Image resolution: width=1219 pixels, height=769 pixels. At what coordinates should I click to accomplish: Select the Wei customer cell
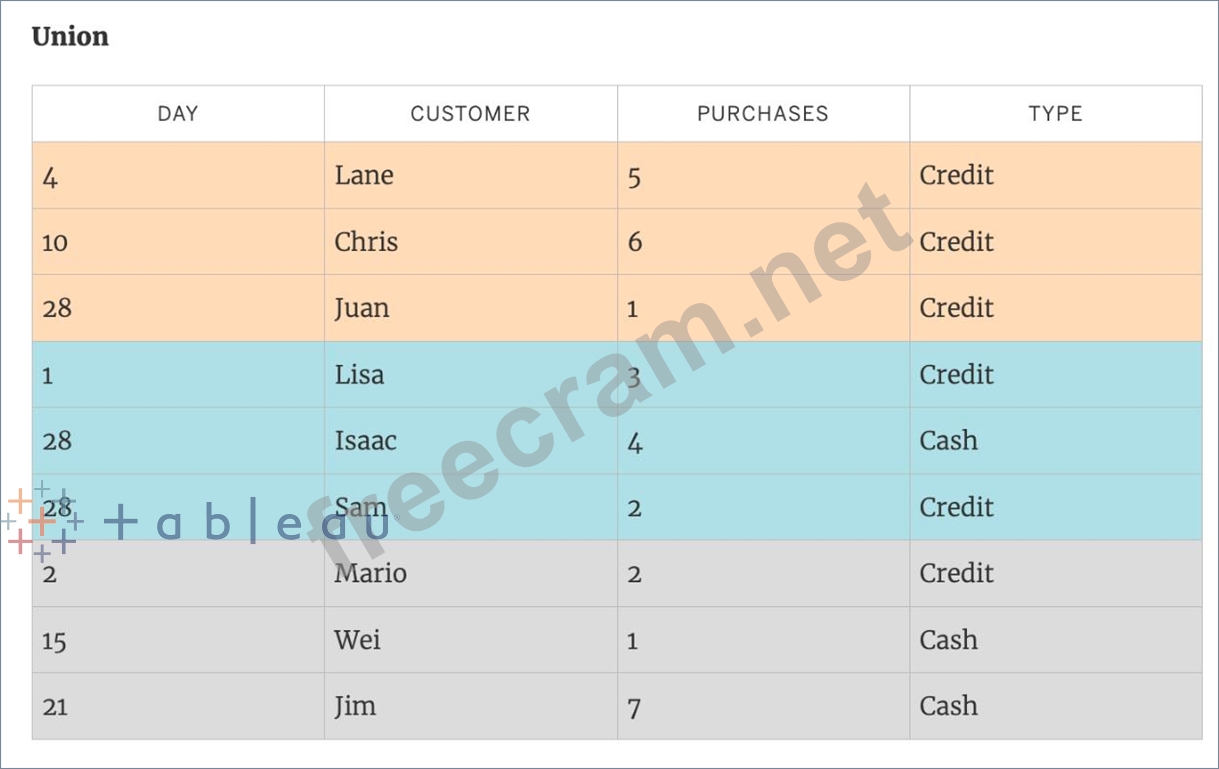357,640
